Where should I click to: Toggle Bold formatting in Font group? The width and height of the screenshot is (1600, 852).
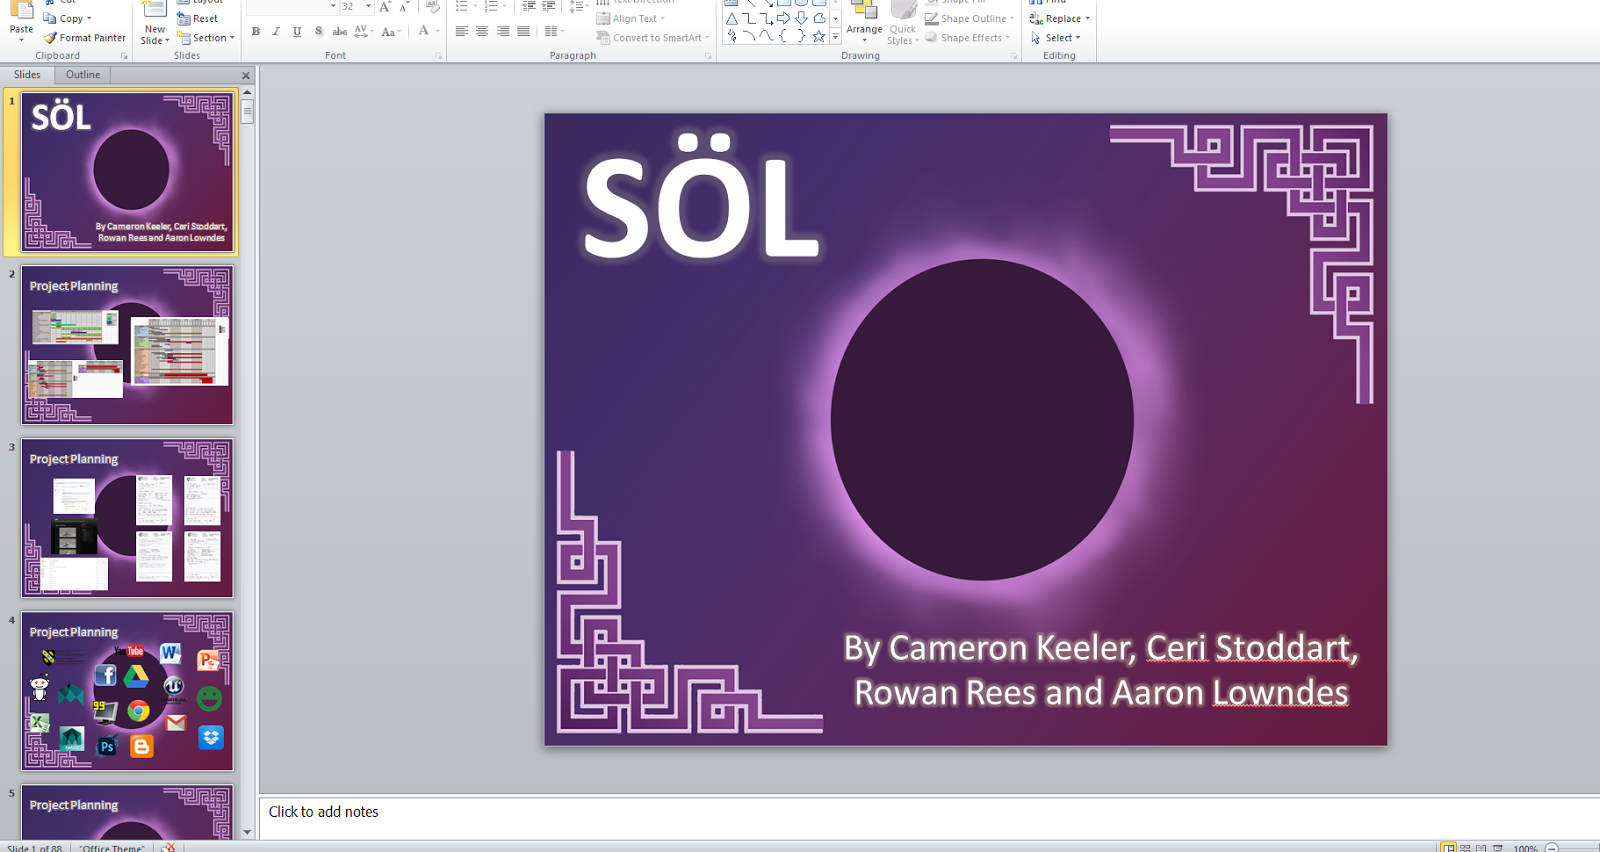[256, 32]
